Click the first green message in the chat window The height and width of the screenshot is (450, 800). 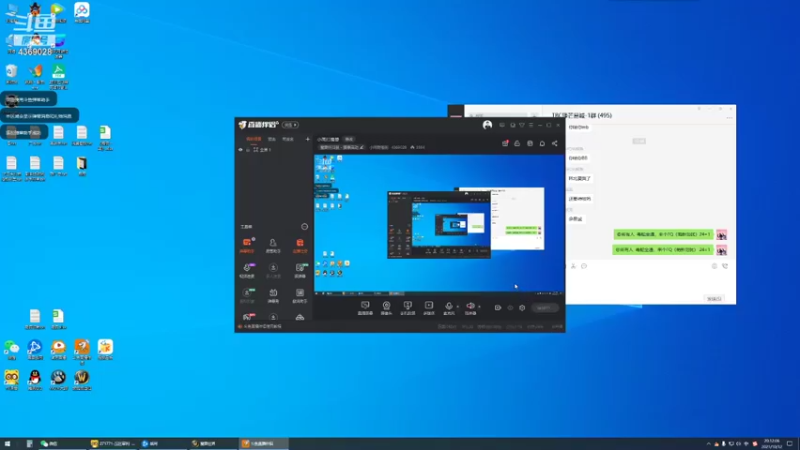point(663,234)
